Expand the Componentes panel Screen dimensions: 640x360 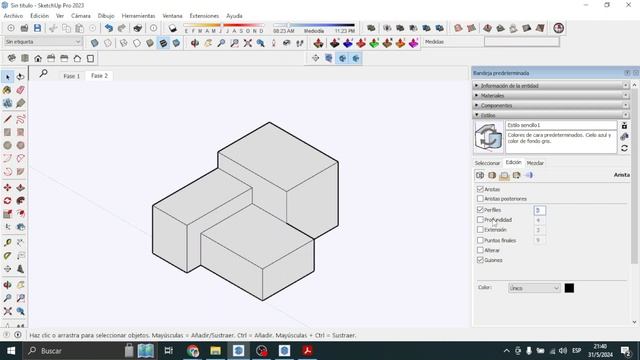point(551,105)
